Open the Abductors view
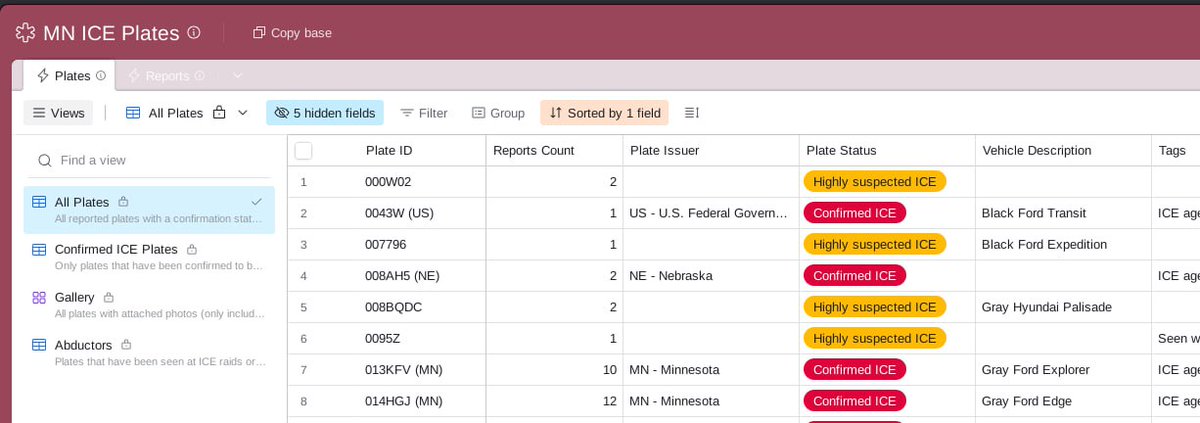 click(x=149, y=353)
